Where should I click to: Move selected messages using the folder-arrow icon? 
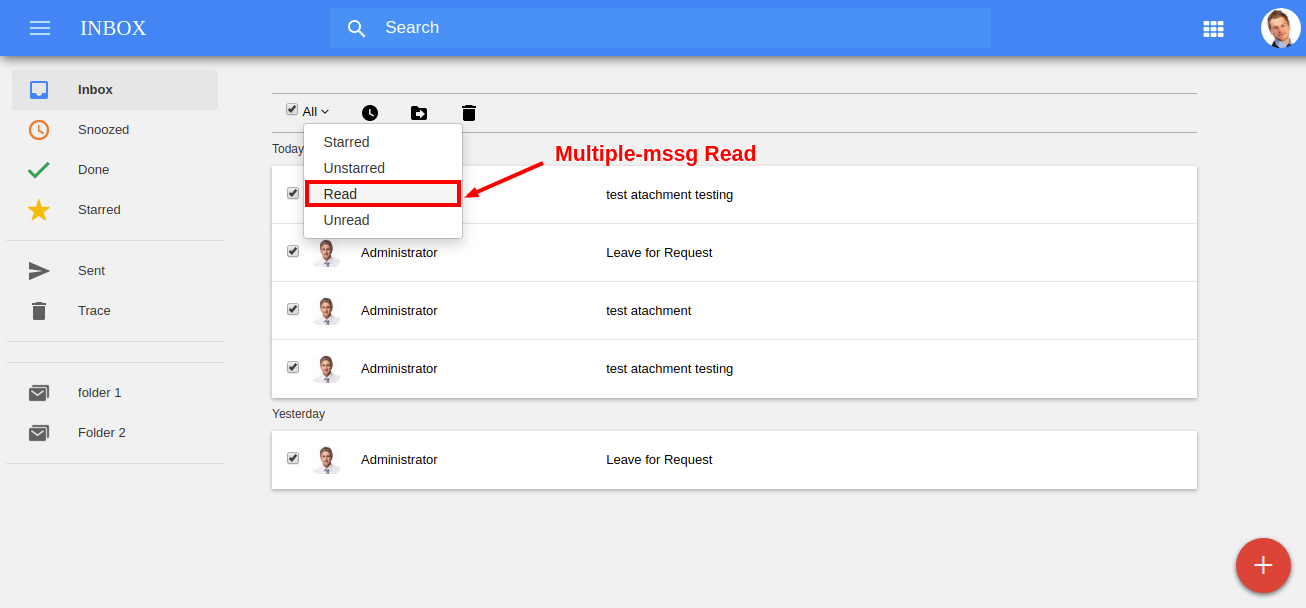[x=419, y=113]
